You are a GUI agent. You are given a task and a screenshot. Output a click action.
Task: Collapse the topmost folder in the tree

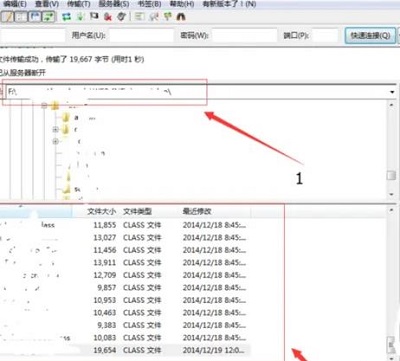44,106
